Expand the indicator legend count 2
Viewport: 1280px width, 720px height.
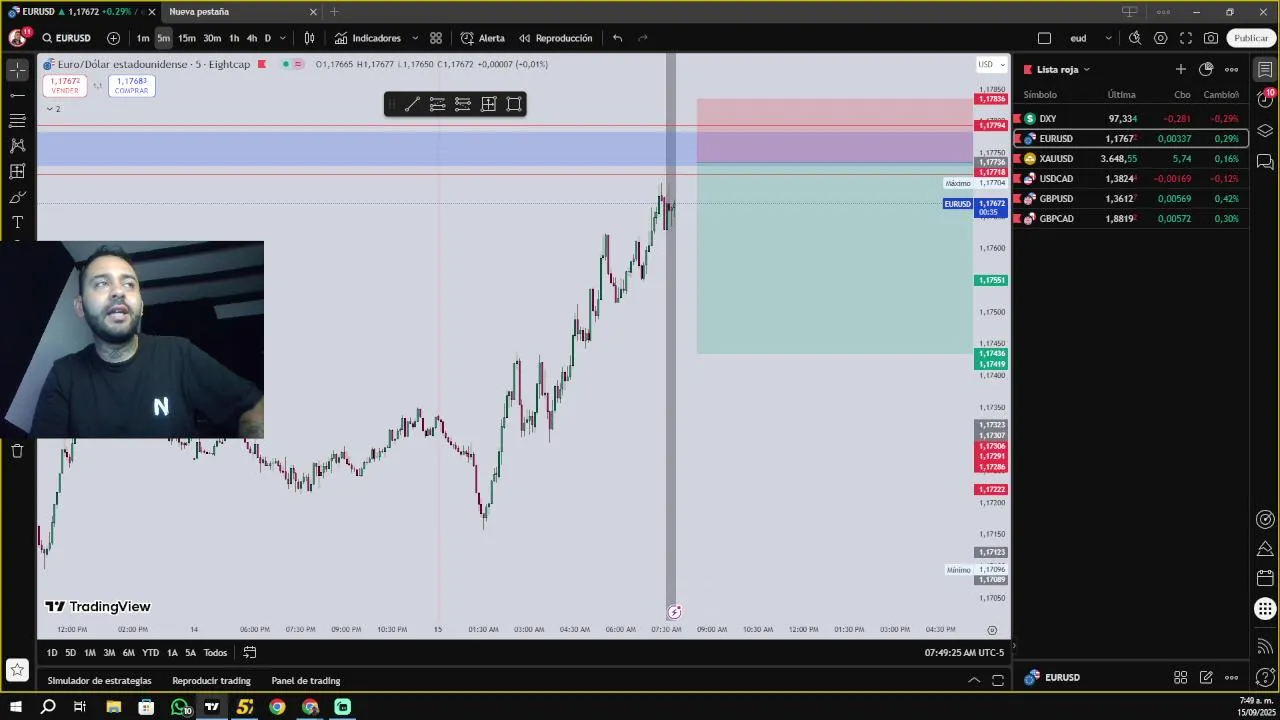(53, 108)
